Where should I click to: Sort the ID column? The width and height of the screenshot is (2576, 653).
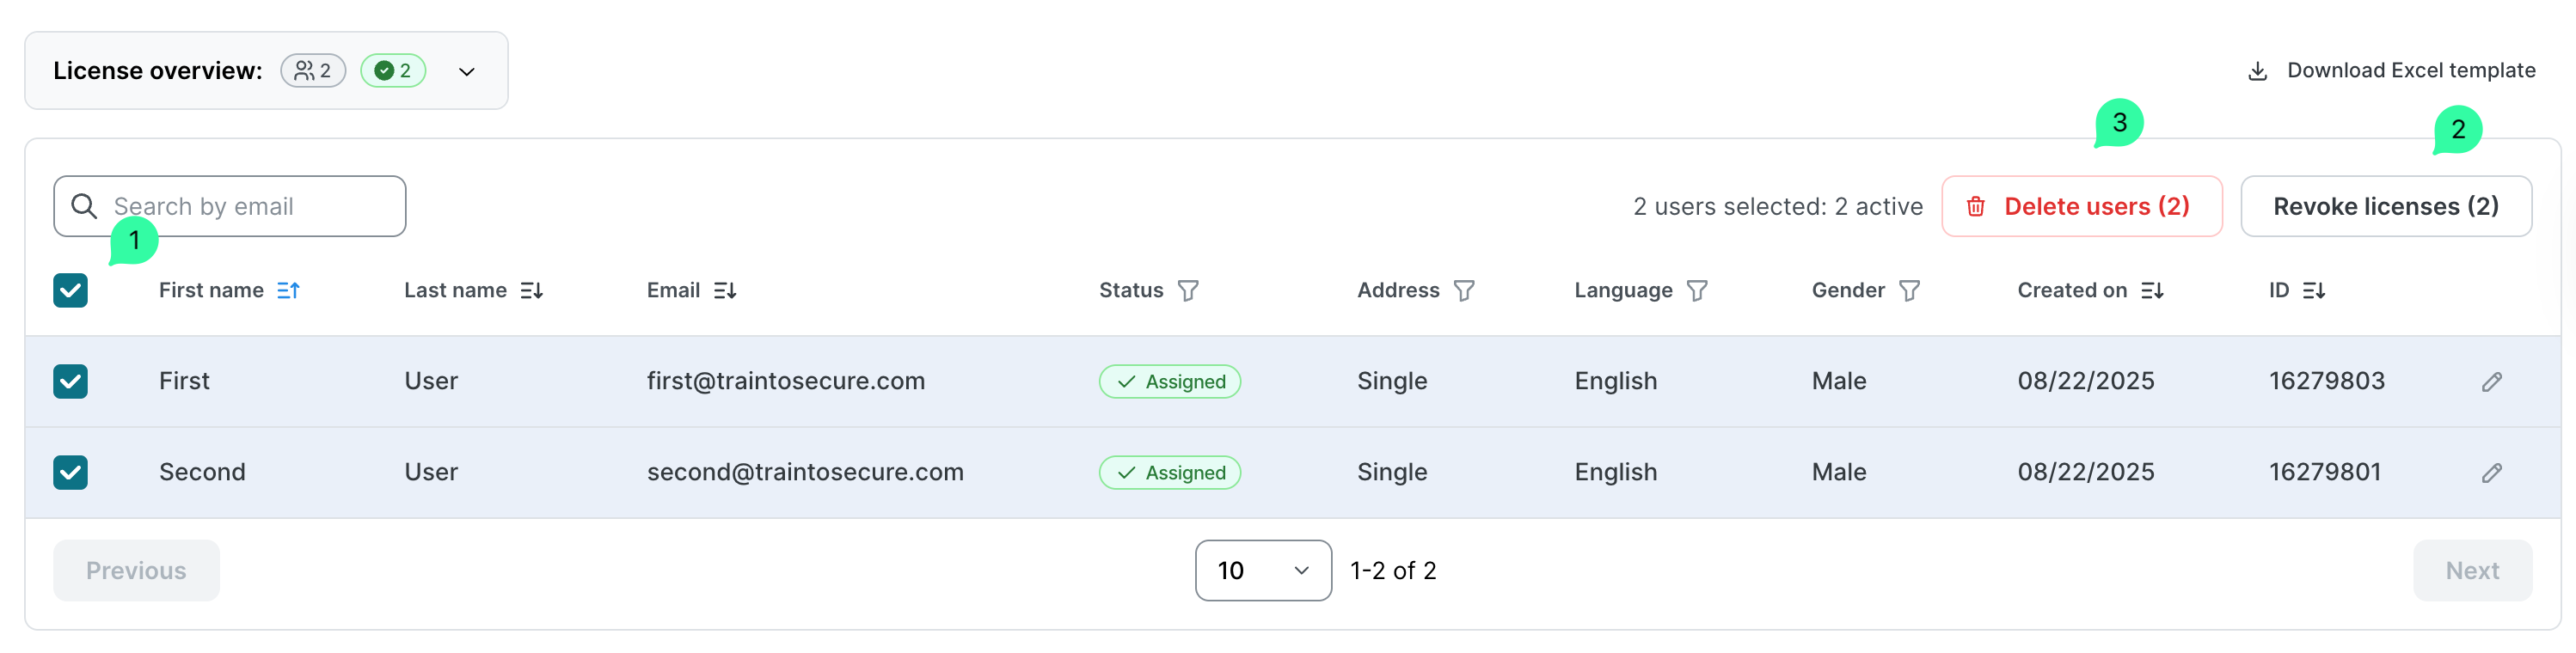(x=2314, y=291)
